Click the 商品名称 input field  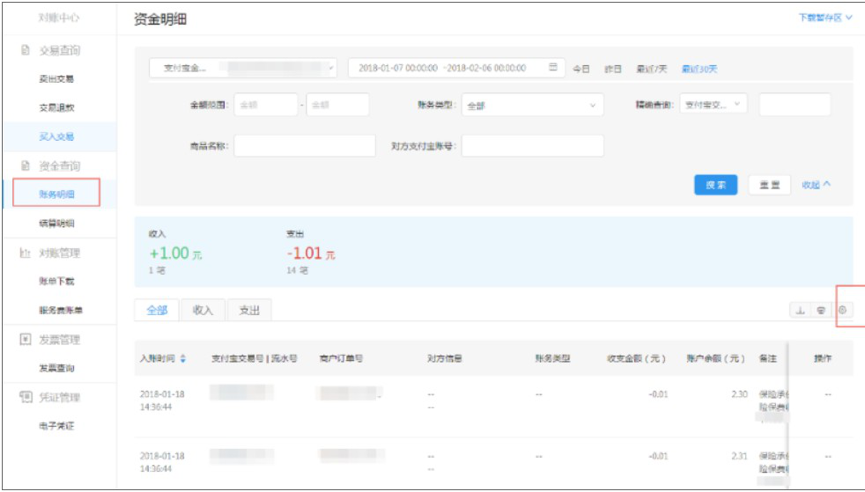304,146
